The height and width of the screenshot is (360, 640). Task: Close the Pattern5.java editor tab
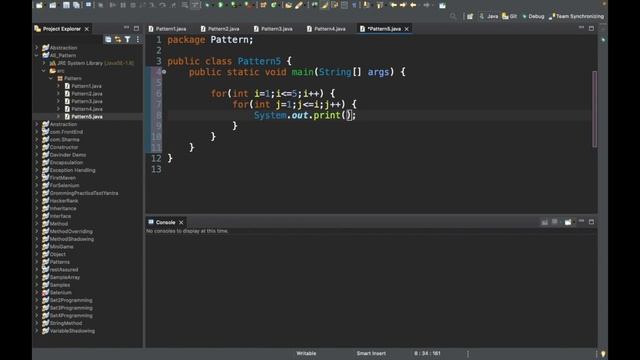[407, 29]
